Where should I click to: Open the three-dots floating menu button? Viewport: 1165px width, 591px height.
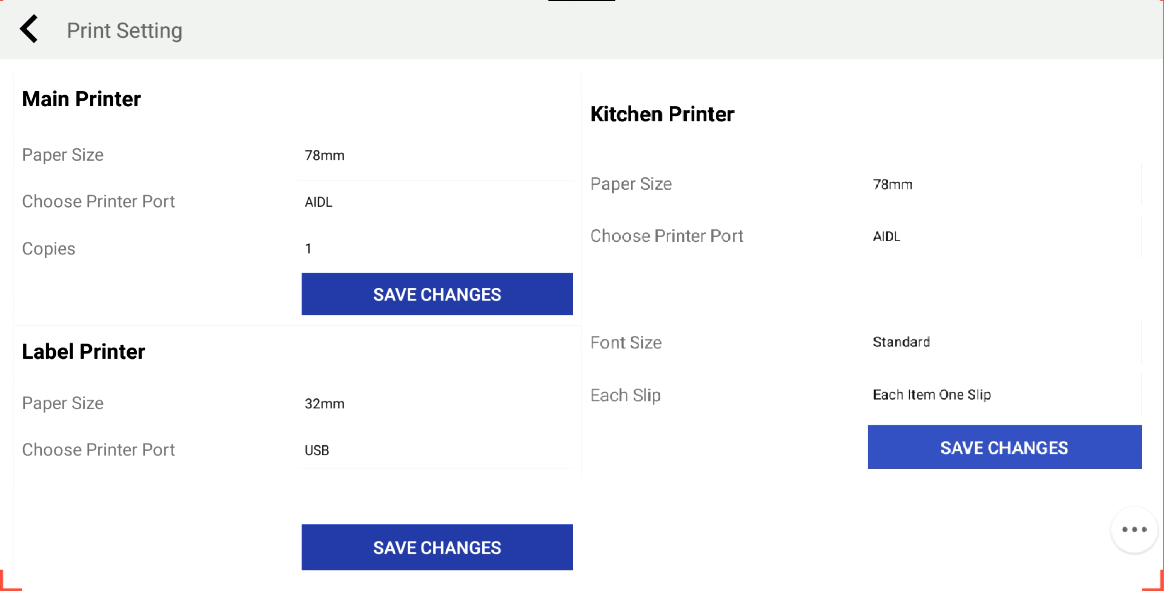[x=1133, y=530]
